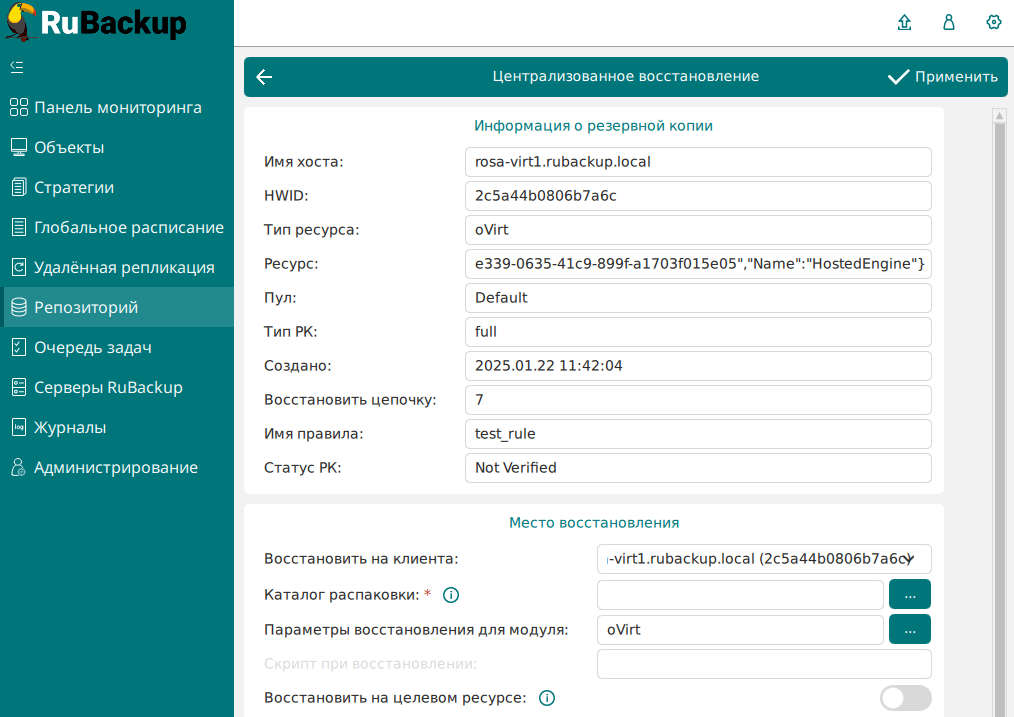The height and width of the screenshot is (717, 1014).
Task: Select Глобальное расписание menu item
Action: (128, 227)
